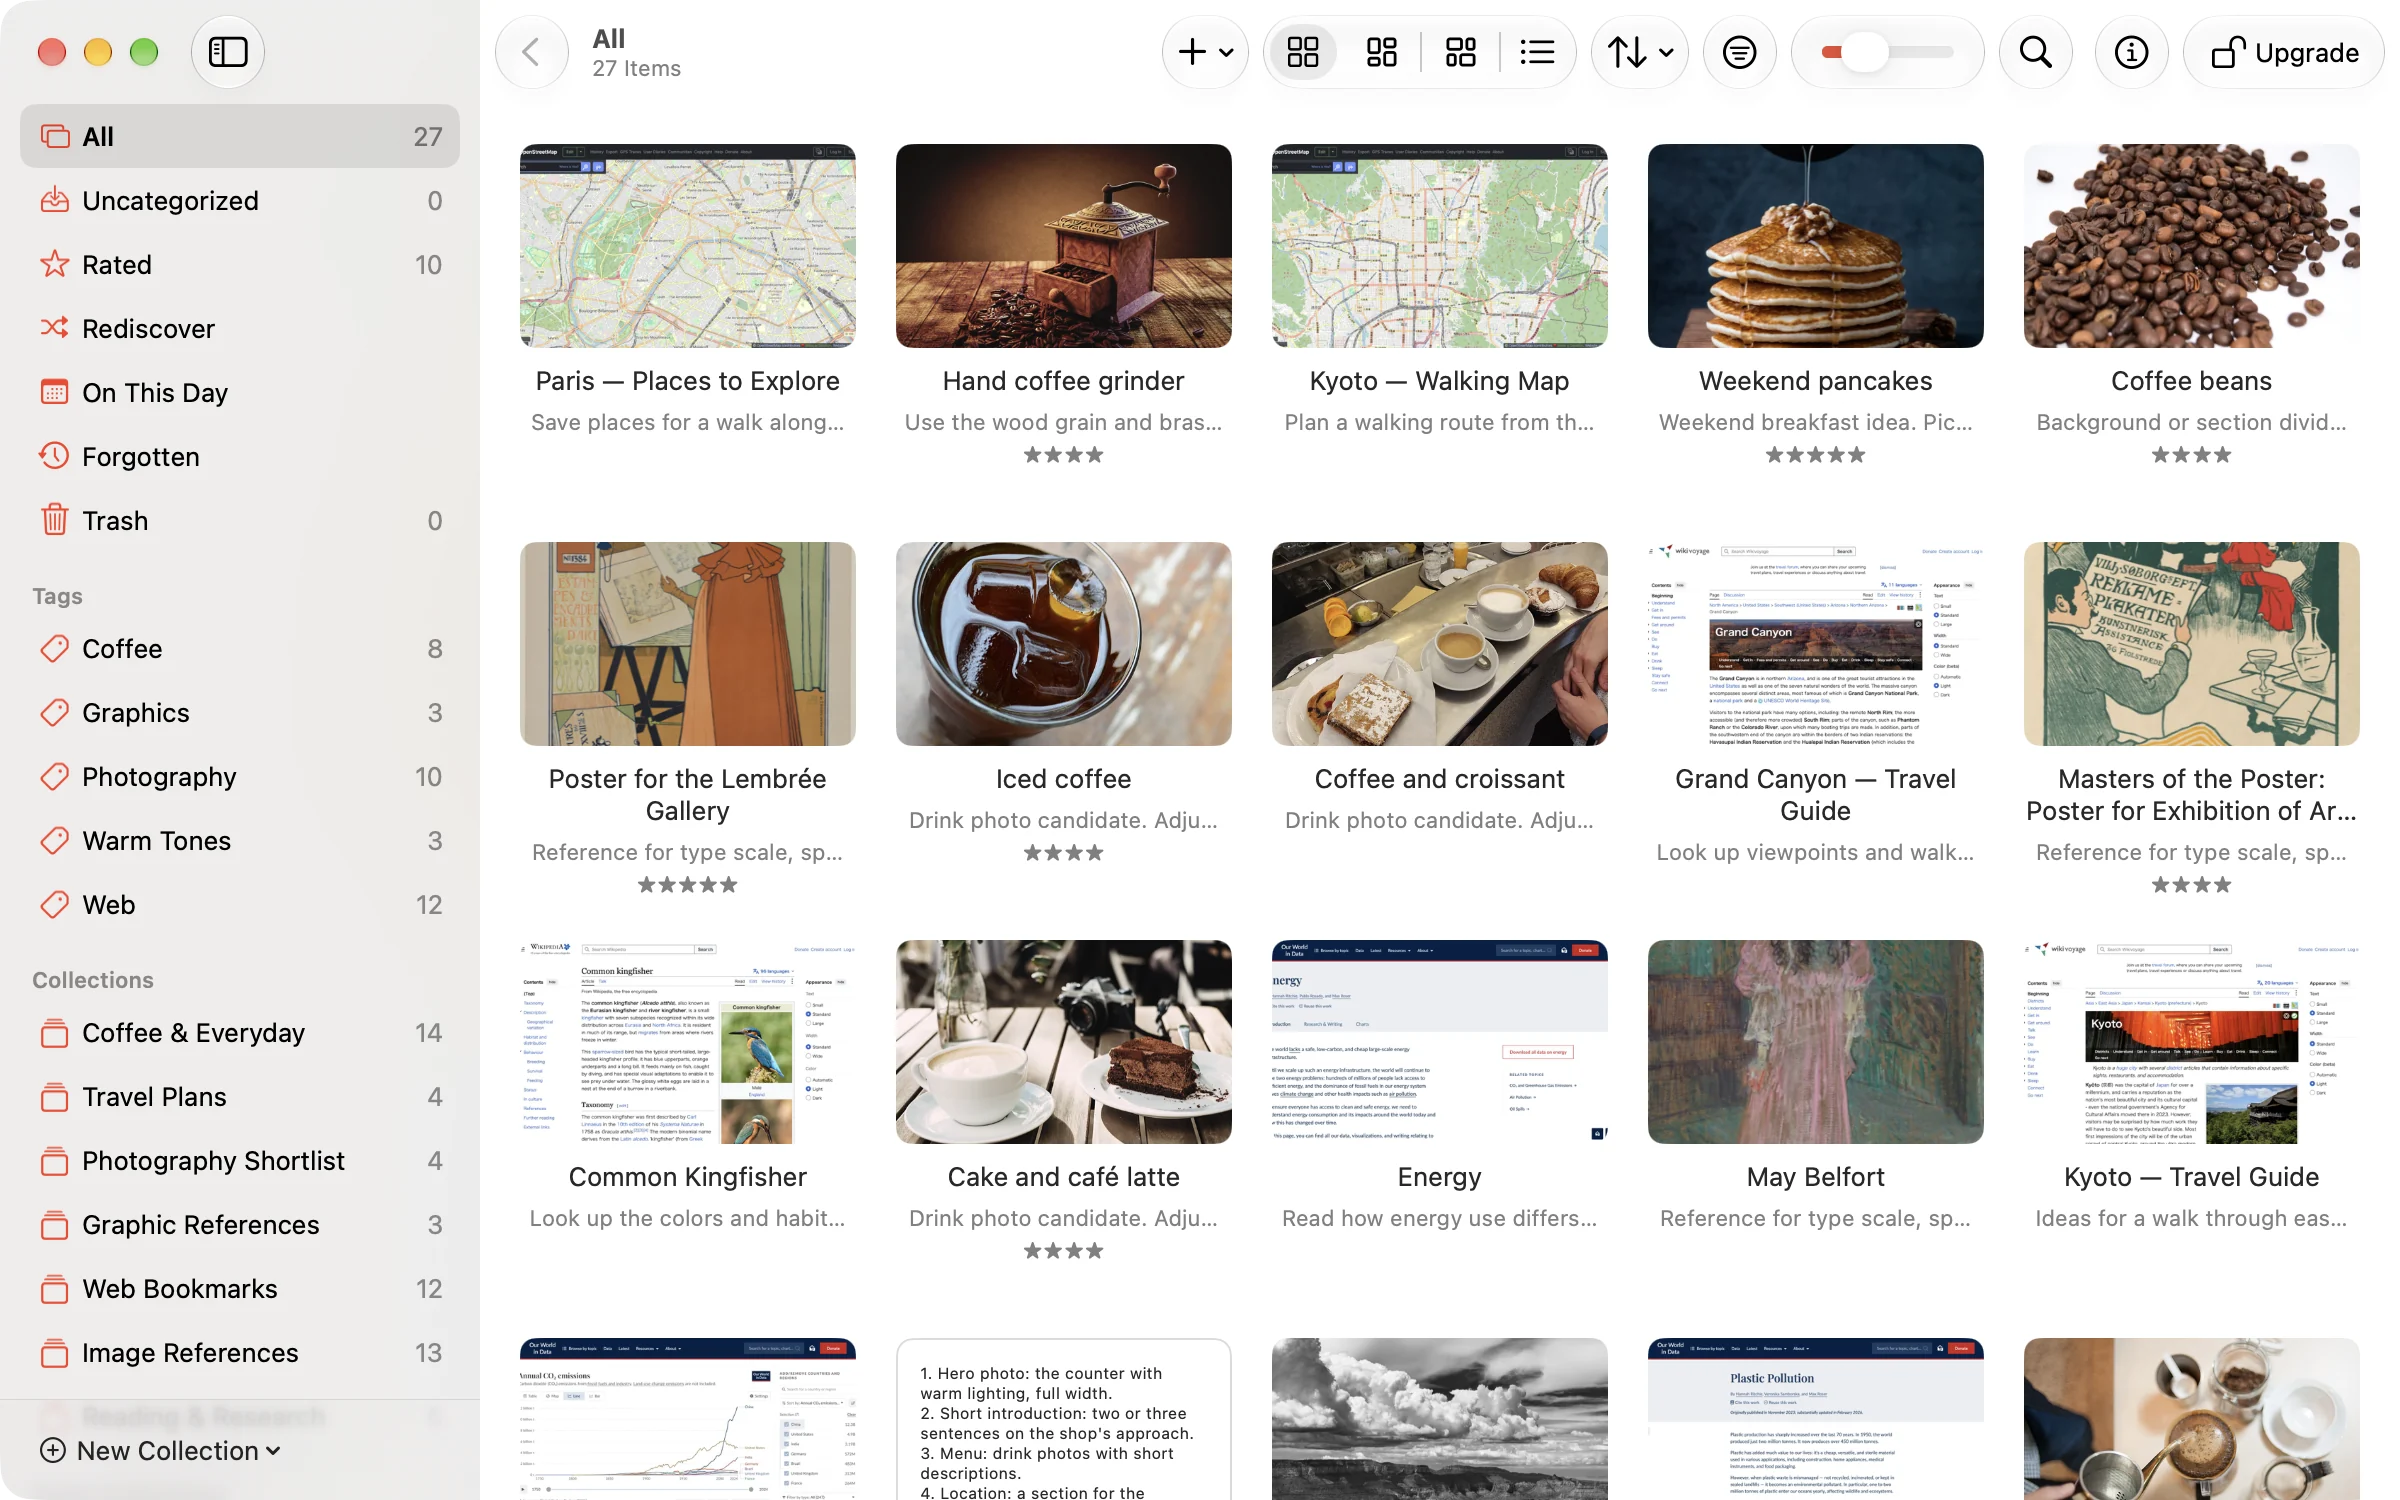Open the Iced coffee photo
Viewport: 2400px width, 1500px height.
[1064, 644]
